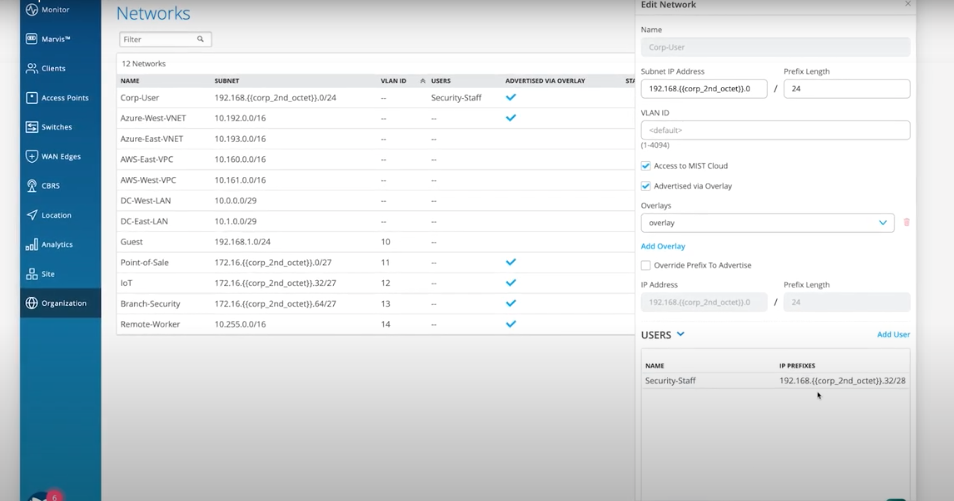Click overlay checkmark in Branch-Security row

pos(510,303)
